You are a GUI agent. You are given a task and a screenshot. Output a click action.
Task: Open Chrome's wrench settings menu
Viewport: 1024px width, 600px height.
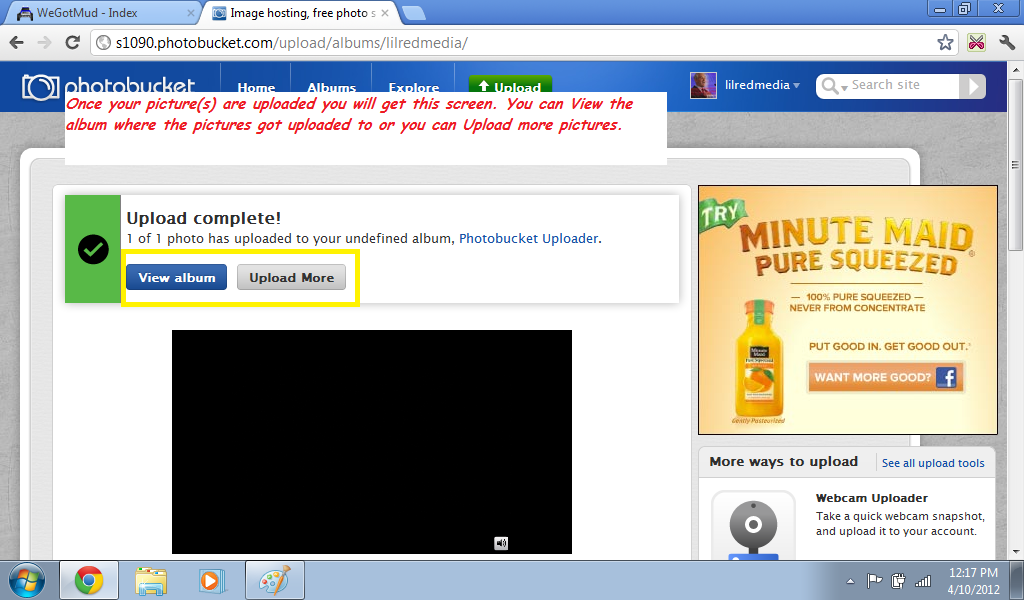tap(1006, 43)
